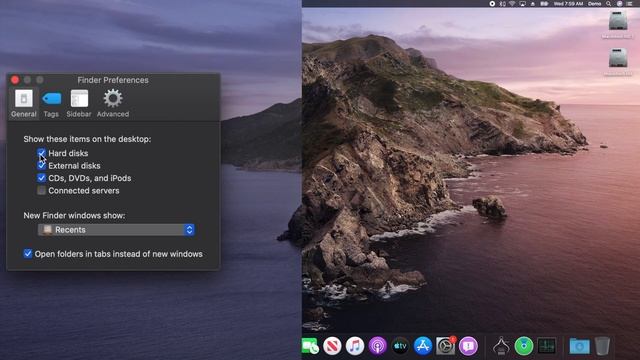Open Spotlight search in the menu bar
The image size is (640, 360).
tap(609, 4)
